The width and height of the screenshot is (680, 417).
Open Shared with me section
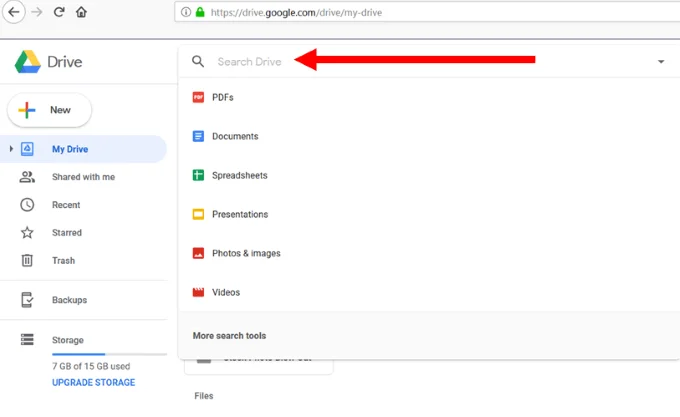click(x=82, y=177)
